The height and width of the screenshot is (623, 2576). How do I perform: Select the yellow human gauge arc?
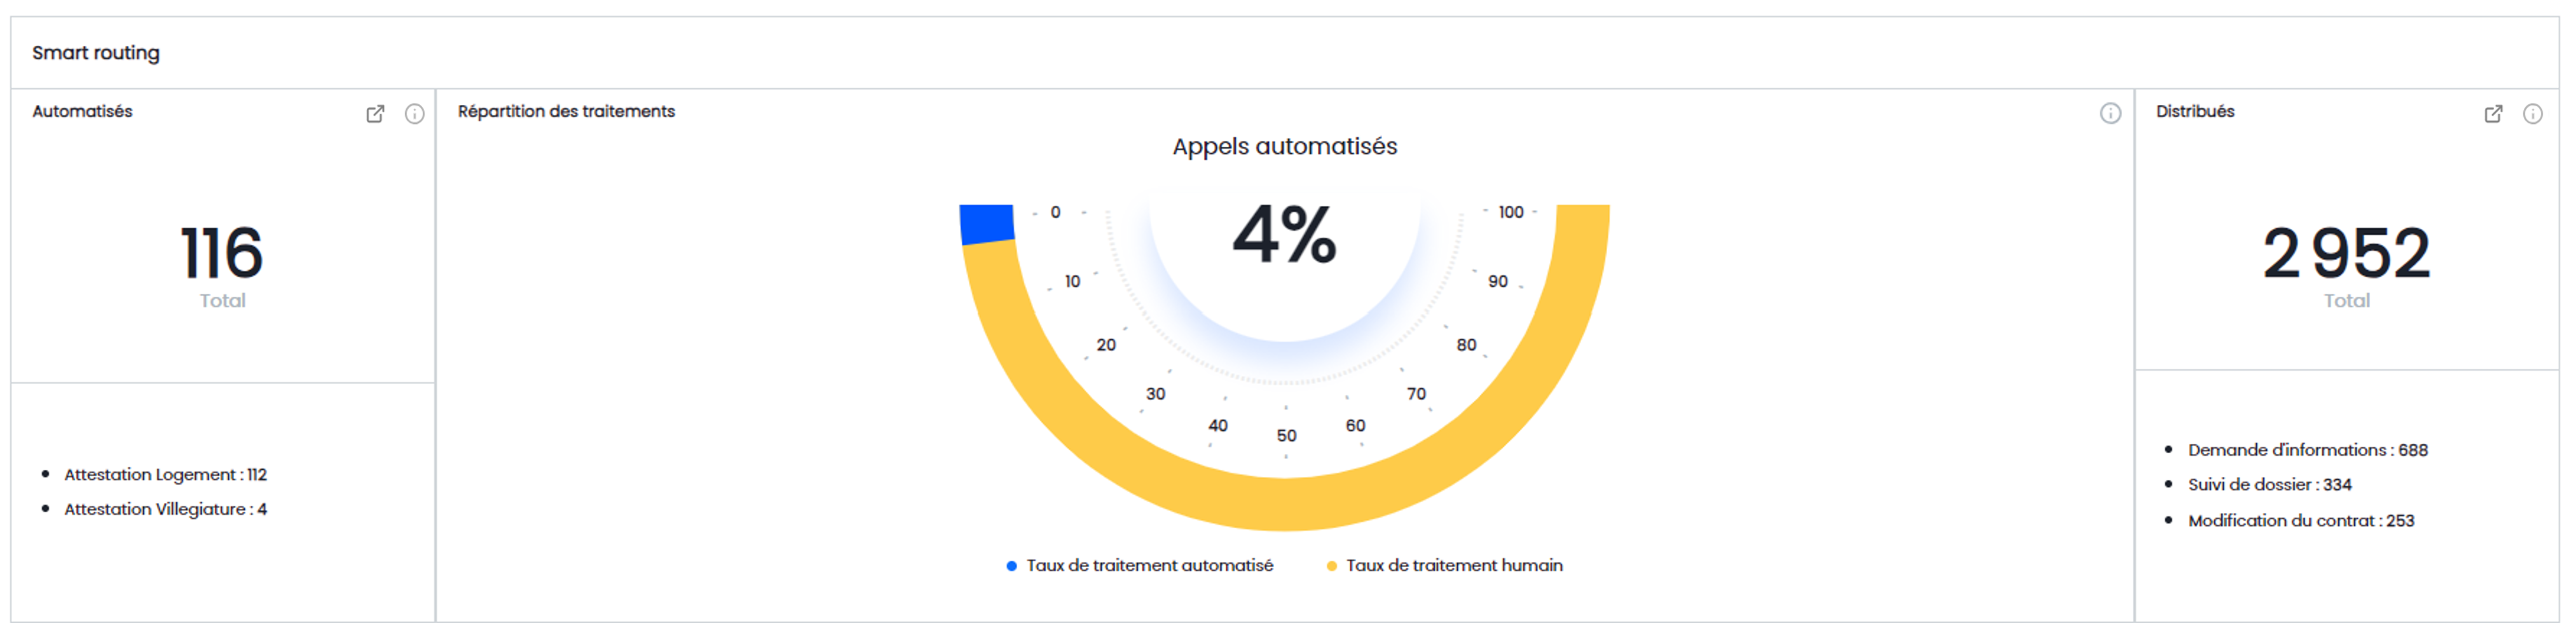(1285, 503)
